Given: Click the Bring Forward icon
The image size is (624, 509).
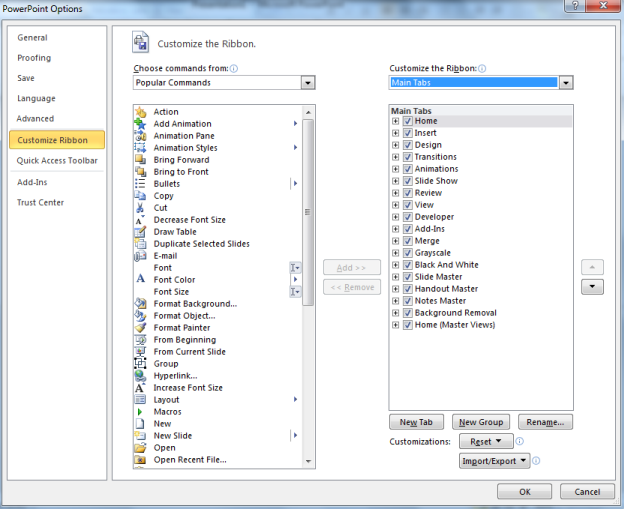Looking at the screenshot, I should click(x=140, y=160).
